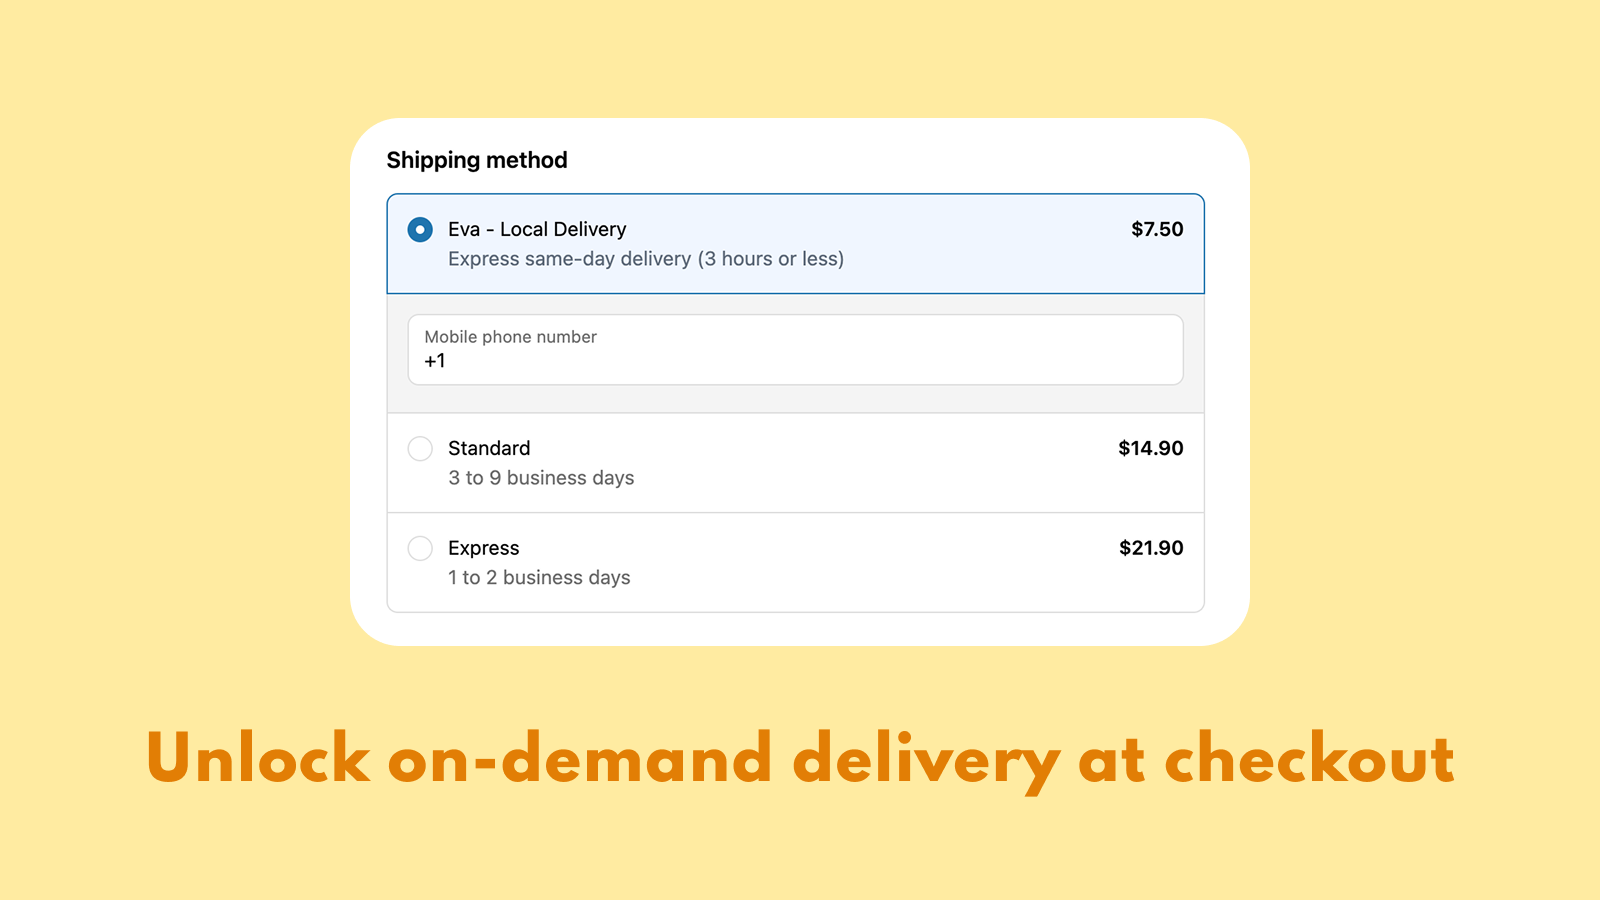1600x900 pixels.
Task: Click the express same-day delivery description
Action: click(645, 259)
